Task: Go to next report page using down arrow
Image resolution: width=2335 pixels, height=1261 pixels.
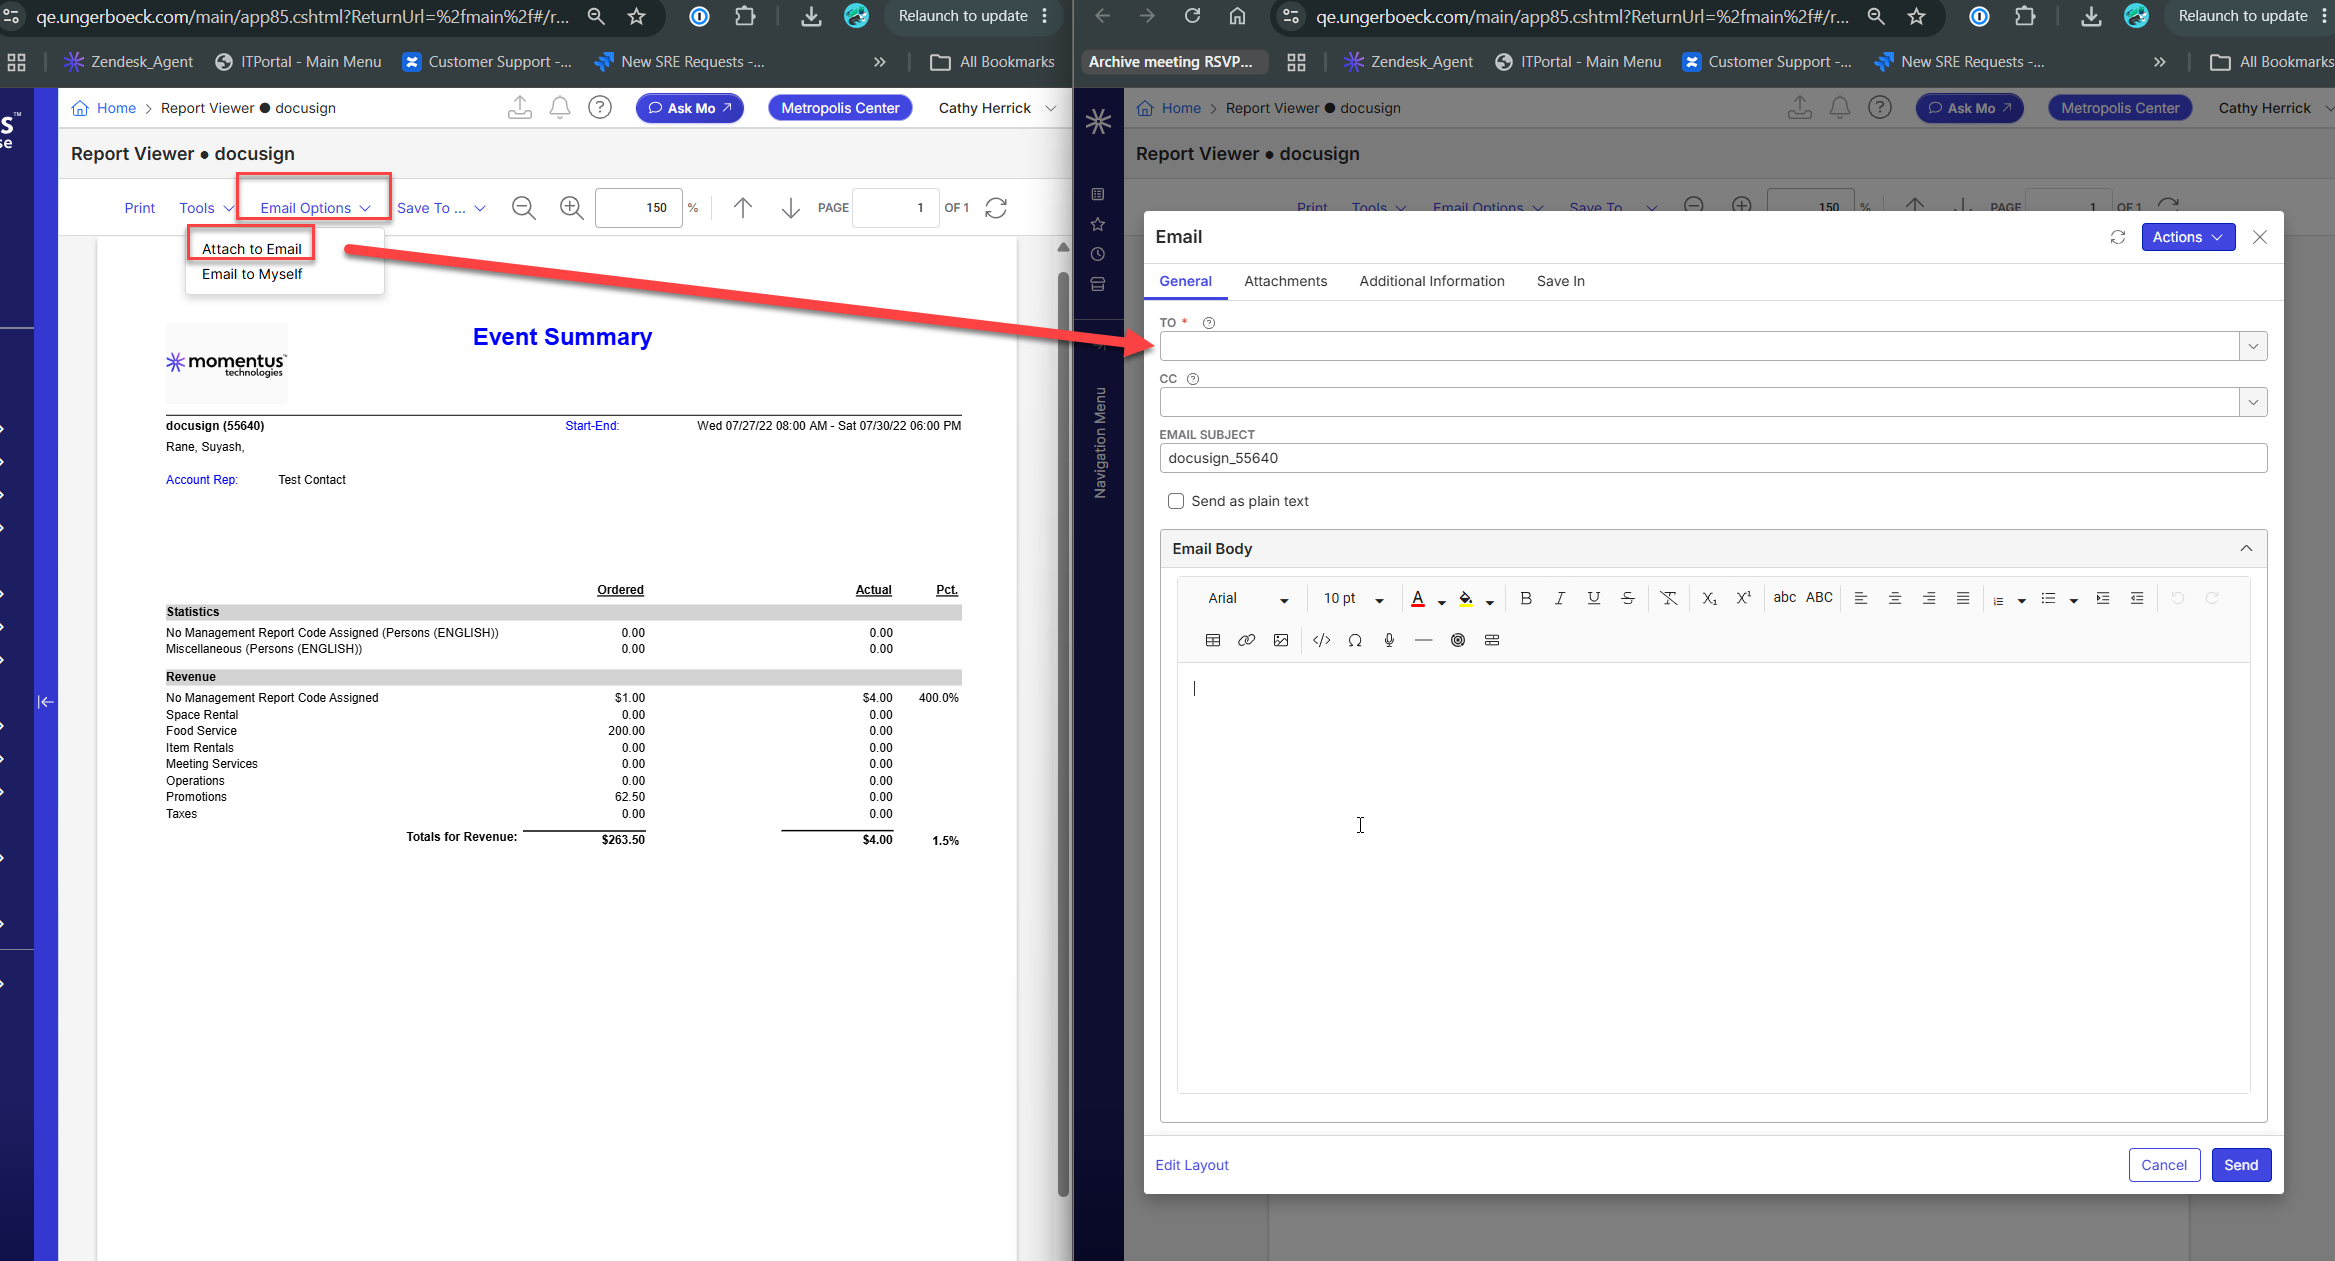Action: [791, 208]
